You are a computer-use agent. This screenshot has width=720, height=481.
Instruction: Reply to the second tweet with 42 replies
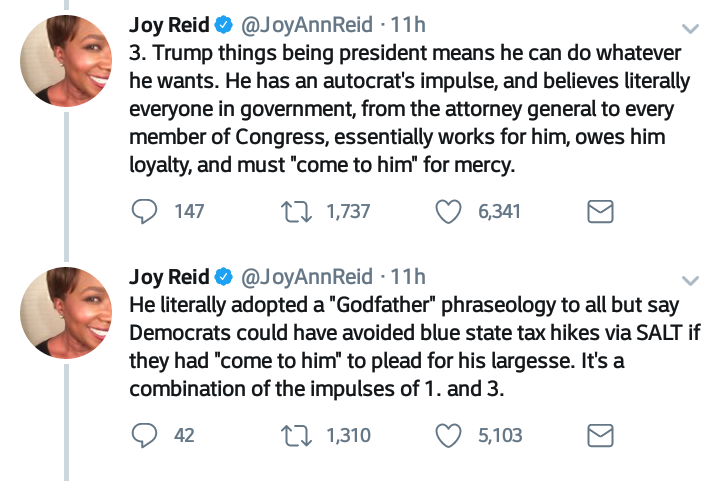(x=146, y=435)
